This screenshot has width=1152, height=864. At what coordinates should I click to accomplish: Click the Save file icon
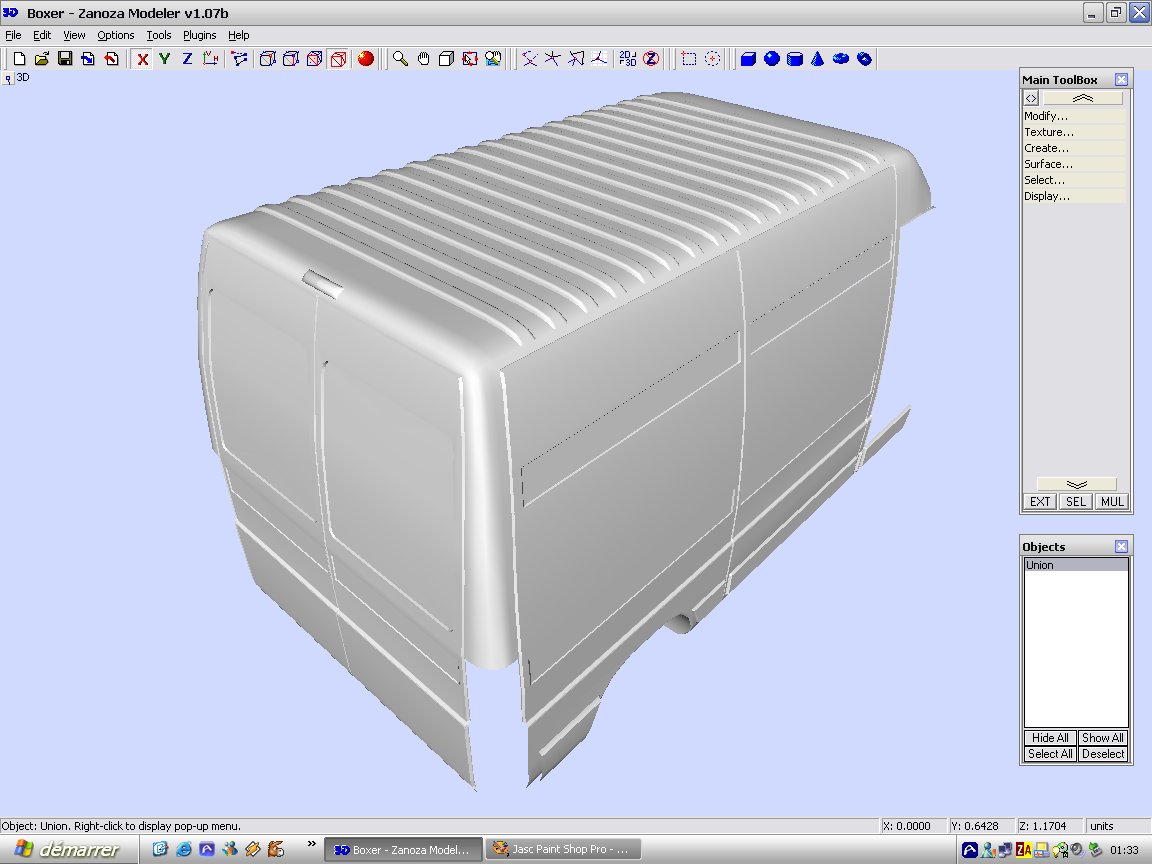(x=65, y=59)
